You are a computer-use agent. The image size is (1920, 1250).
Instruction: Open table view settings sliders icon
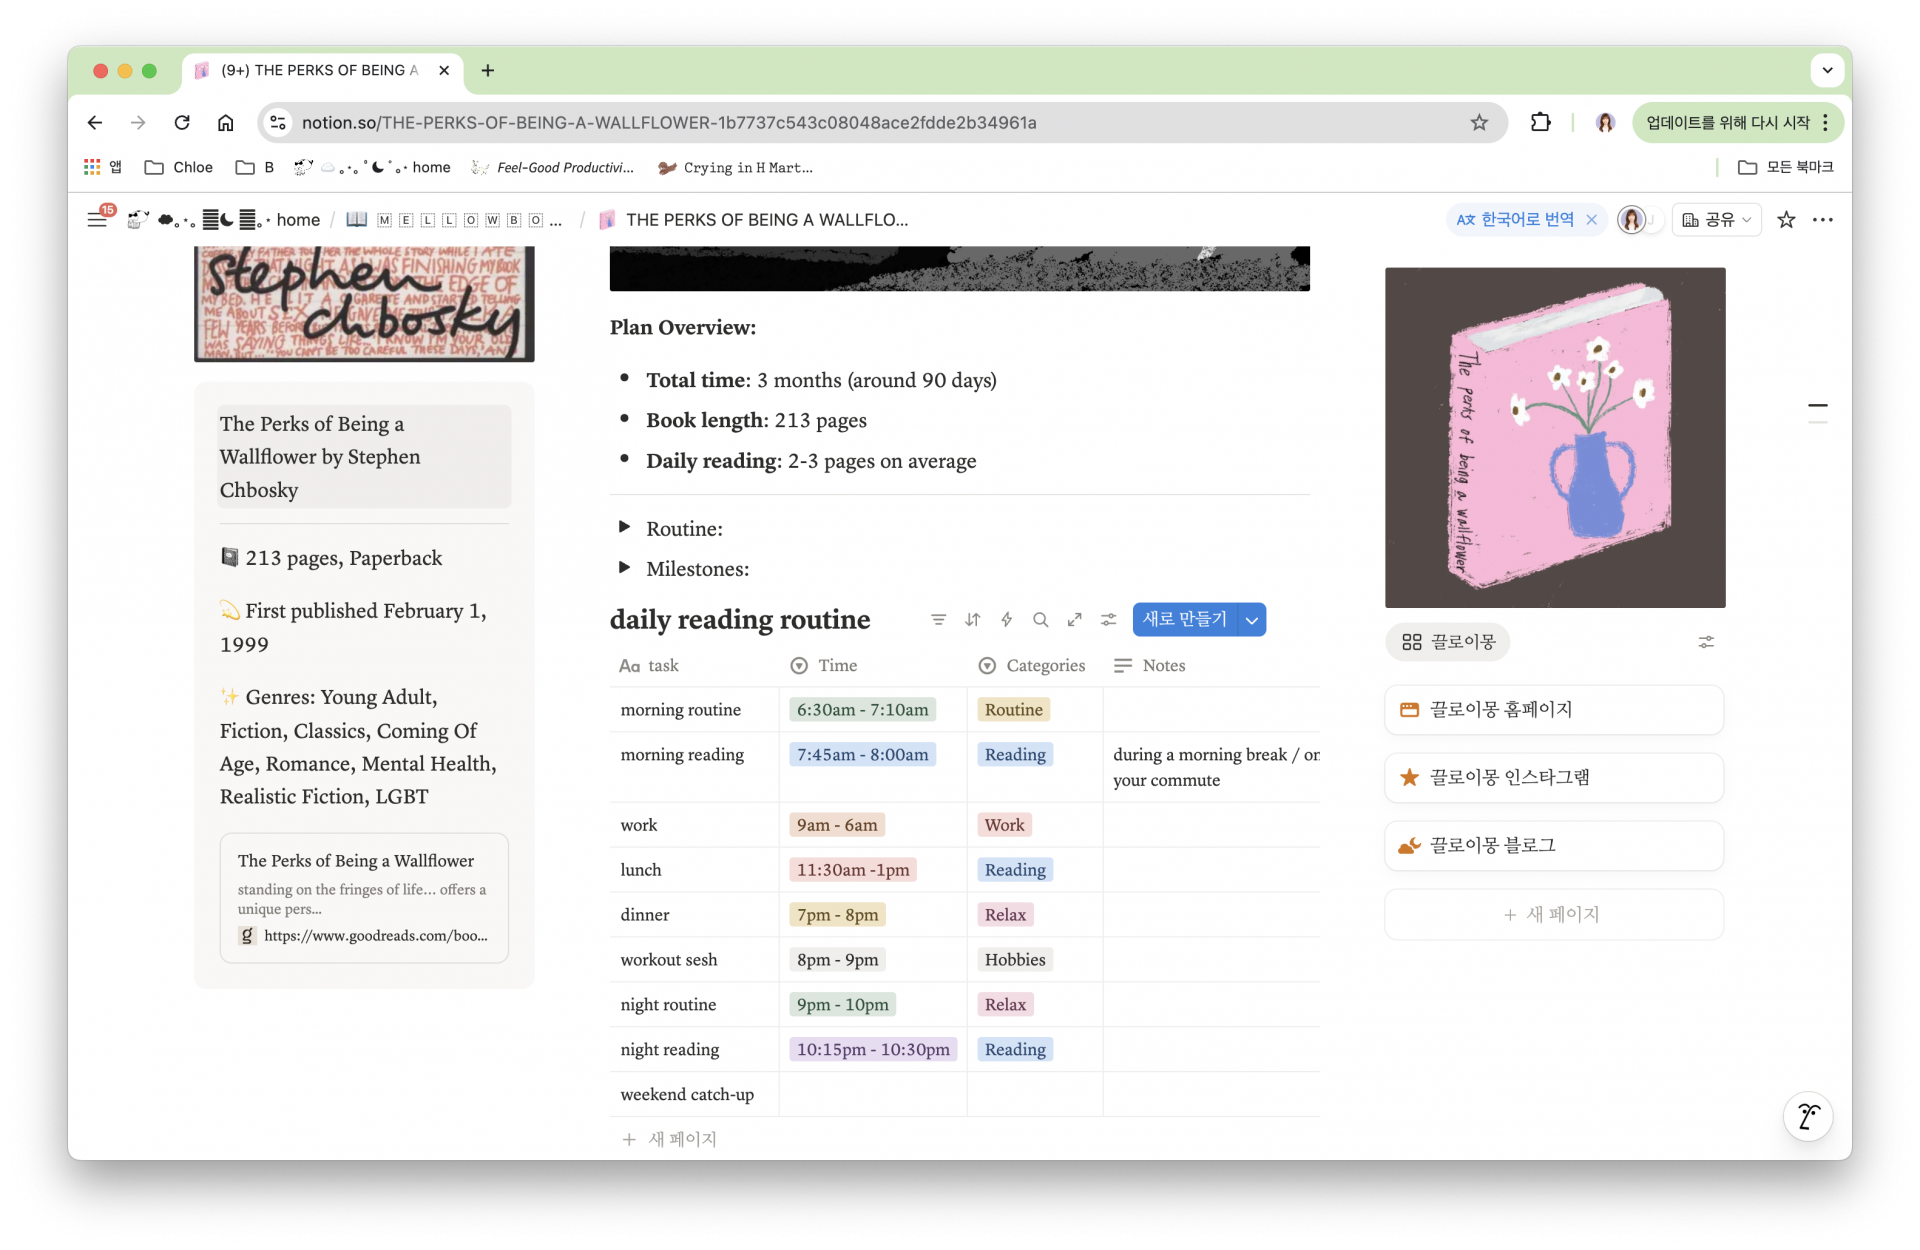[1109, 620]
